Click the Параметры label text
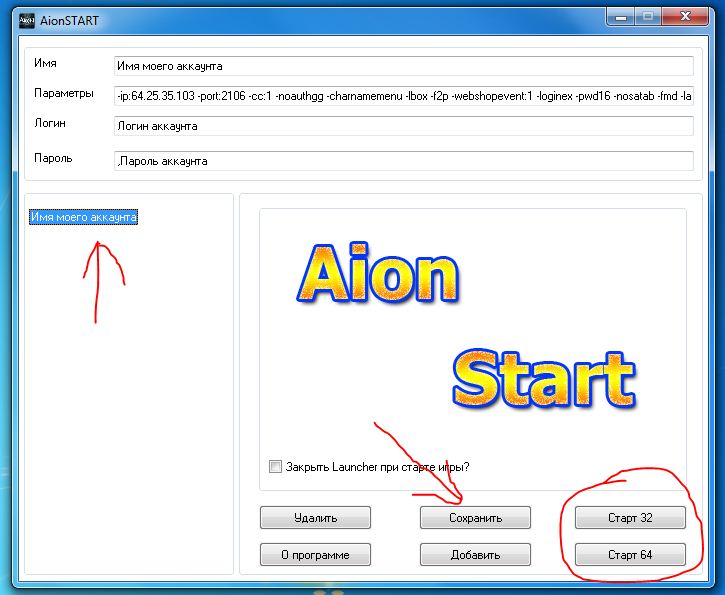Viewport: 725px width, 595px height. pyautogui.click(x=64, y=94)
